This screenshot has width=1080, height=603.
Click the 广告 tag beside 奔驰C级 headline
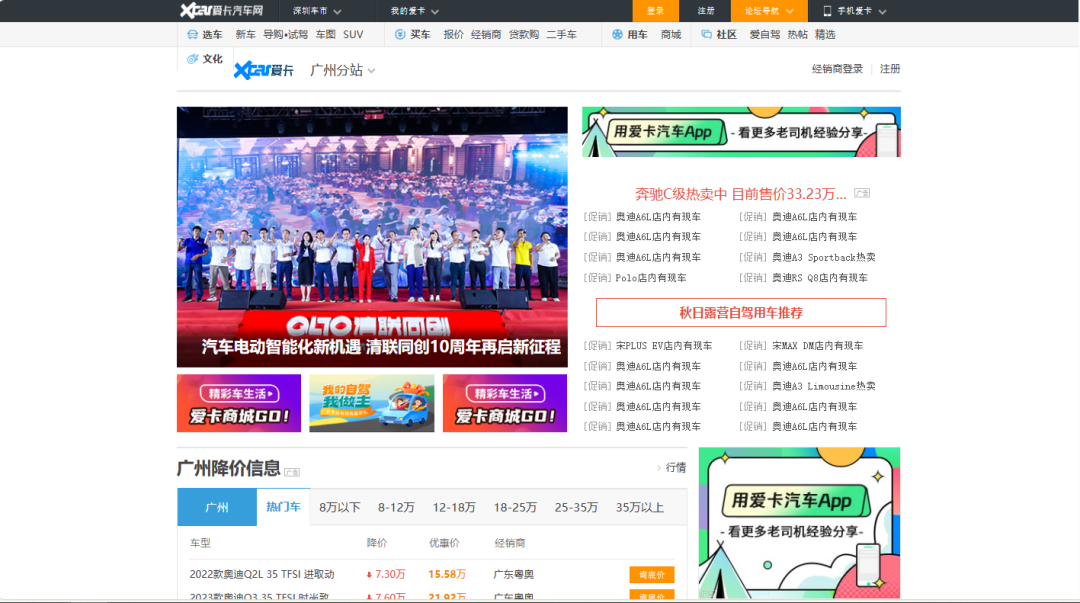(x=862, y=194)
